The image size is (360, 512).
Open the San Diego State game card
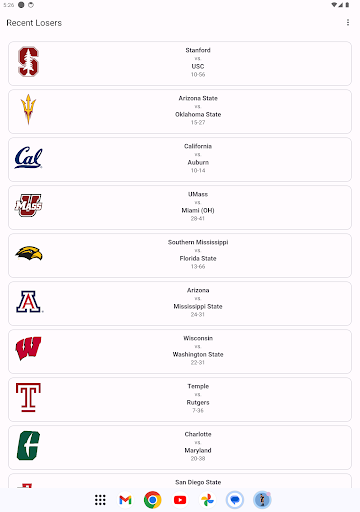point(180,481)
